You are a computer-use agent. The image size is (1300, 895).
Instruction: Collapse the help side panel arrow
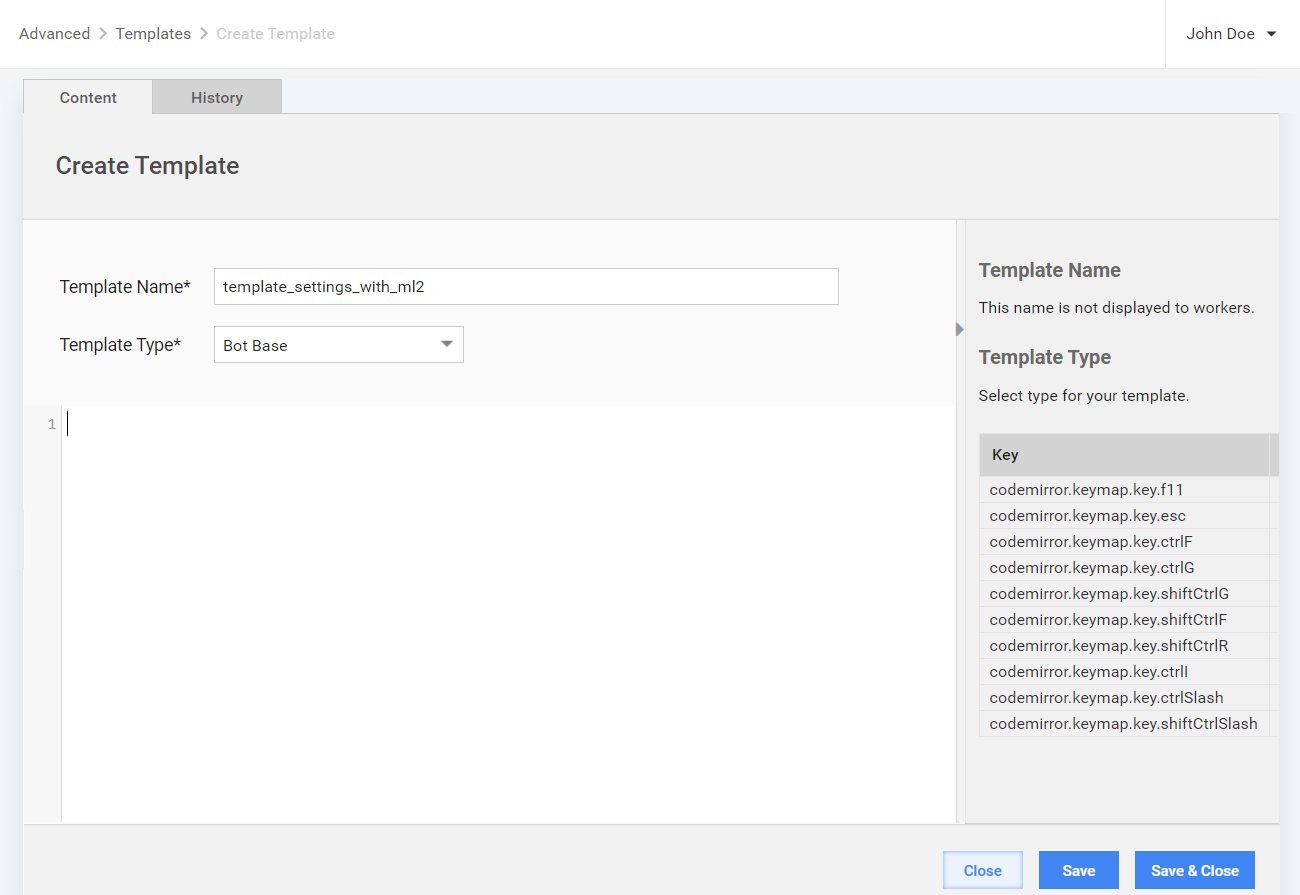pyautogui.click(x=960, y=329)
